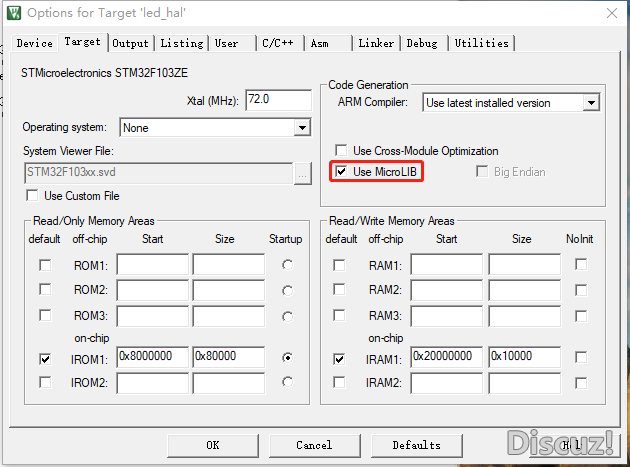Click the IROM1 Start field 0x8000000
This screenshot has width=630, height=467.
(x=152, y=357)
